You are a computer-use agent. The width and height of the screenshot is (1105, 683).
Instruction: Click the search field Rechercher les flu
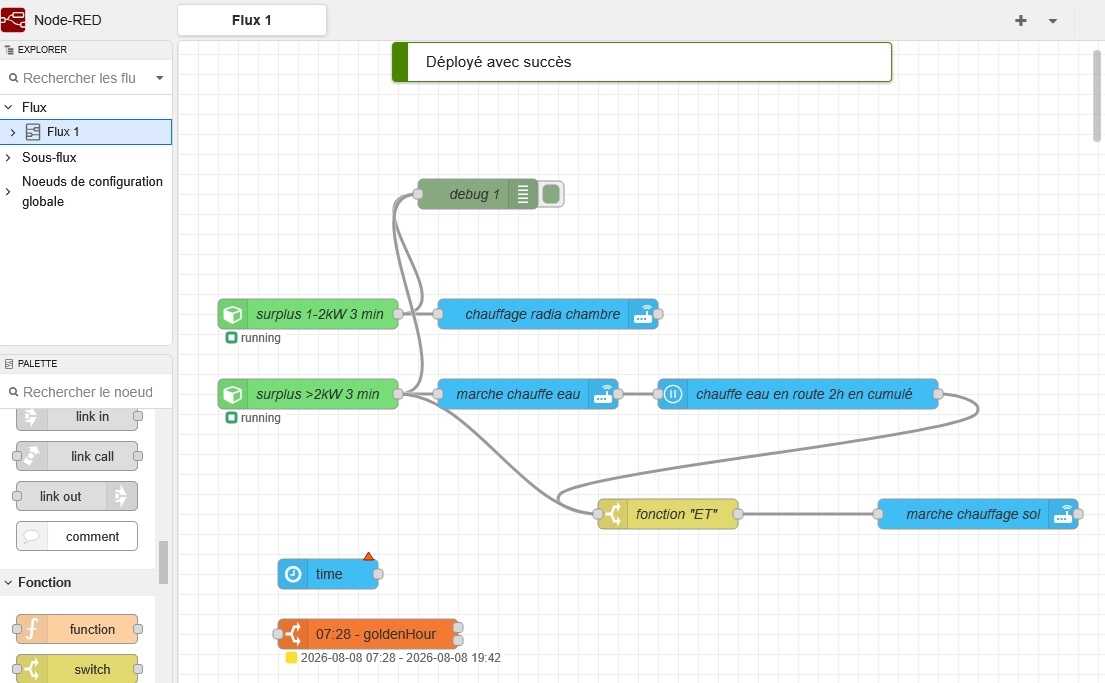(x=78, y=78)
